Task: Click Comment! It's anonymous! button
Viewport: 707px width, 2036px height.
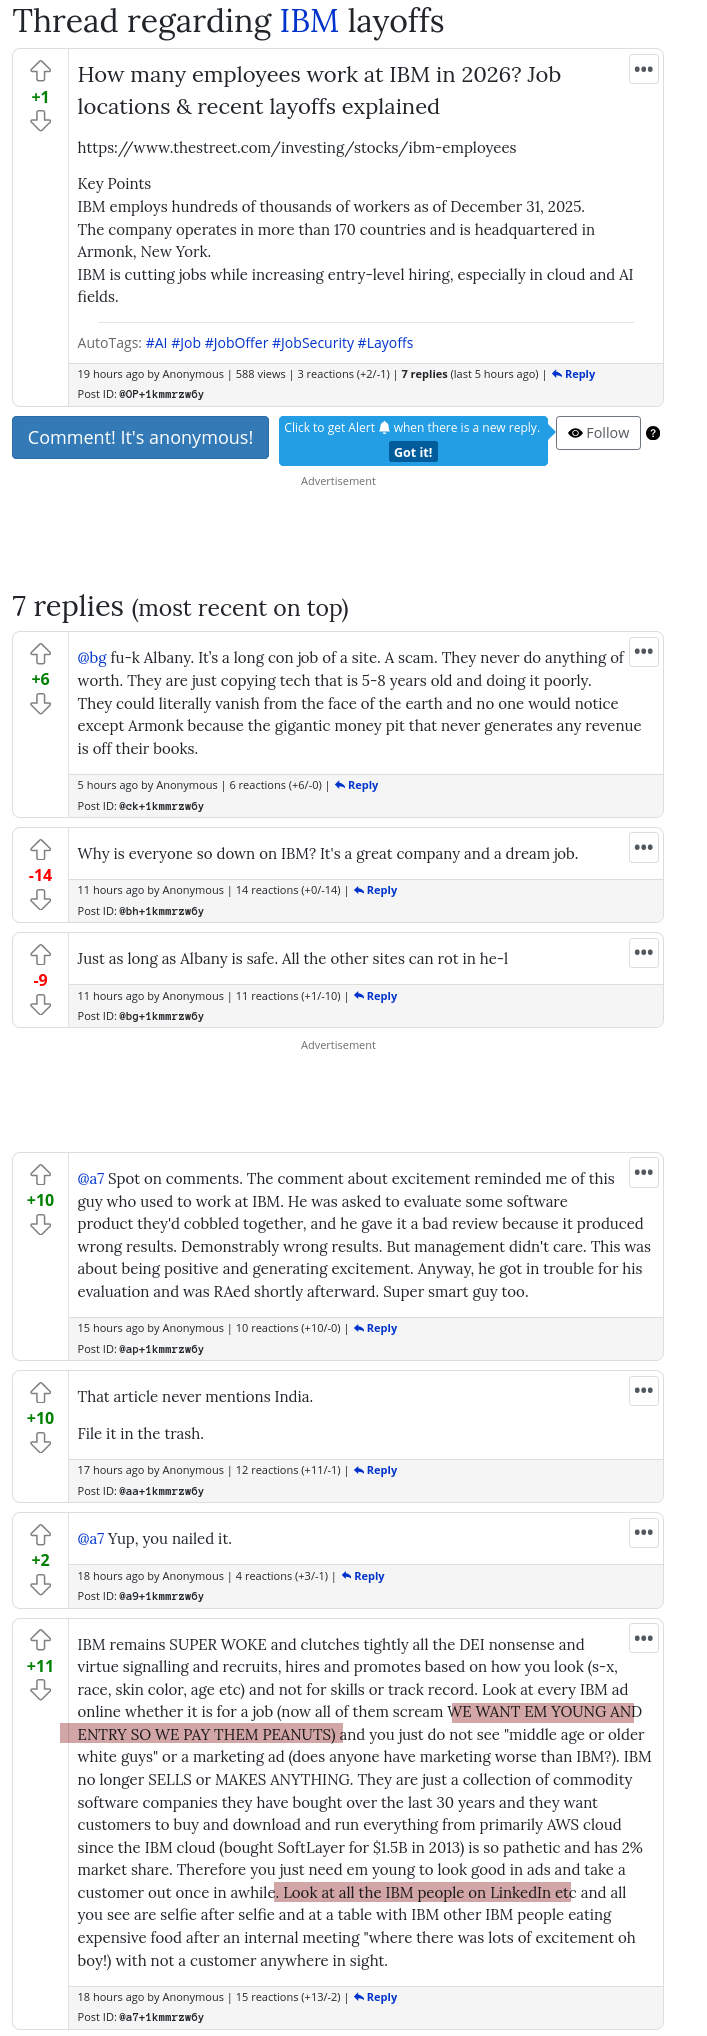Action: coord(140,438)
